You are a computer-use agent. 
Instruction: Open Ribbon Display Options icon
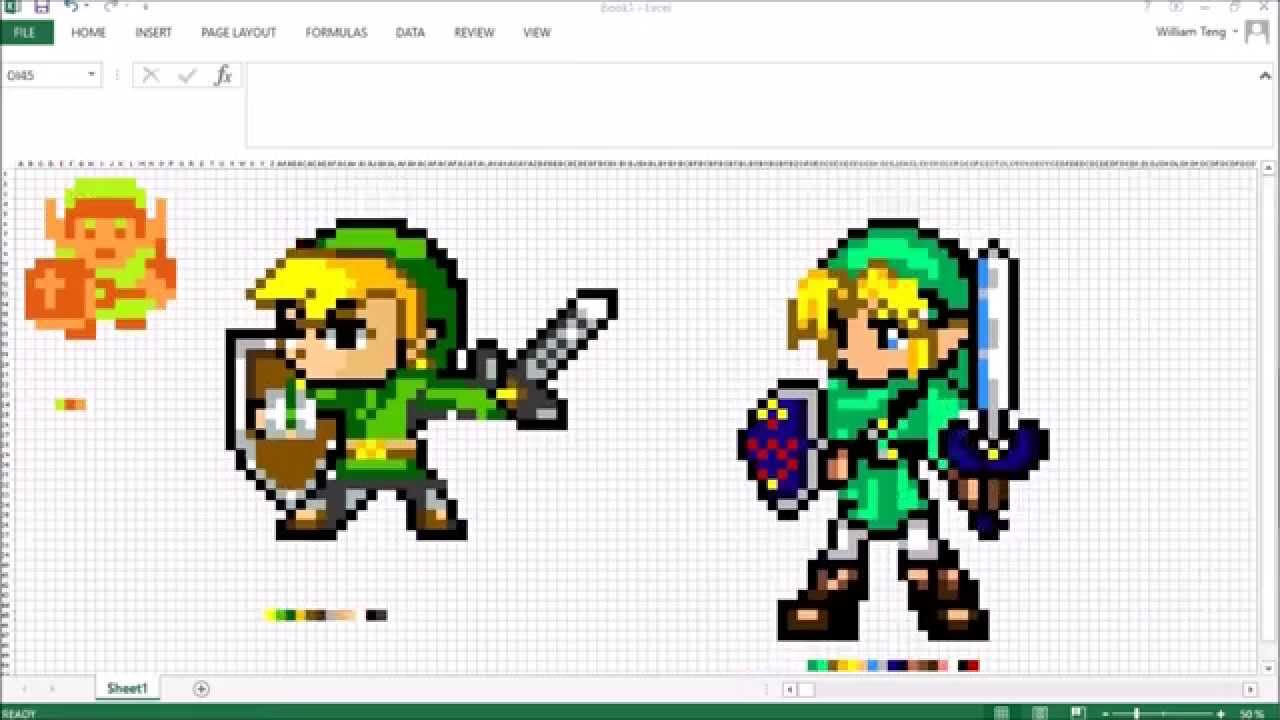1178,6
